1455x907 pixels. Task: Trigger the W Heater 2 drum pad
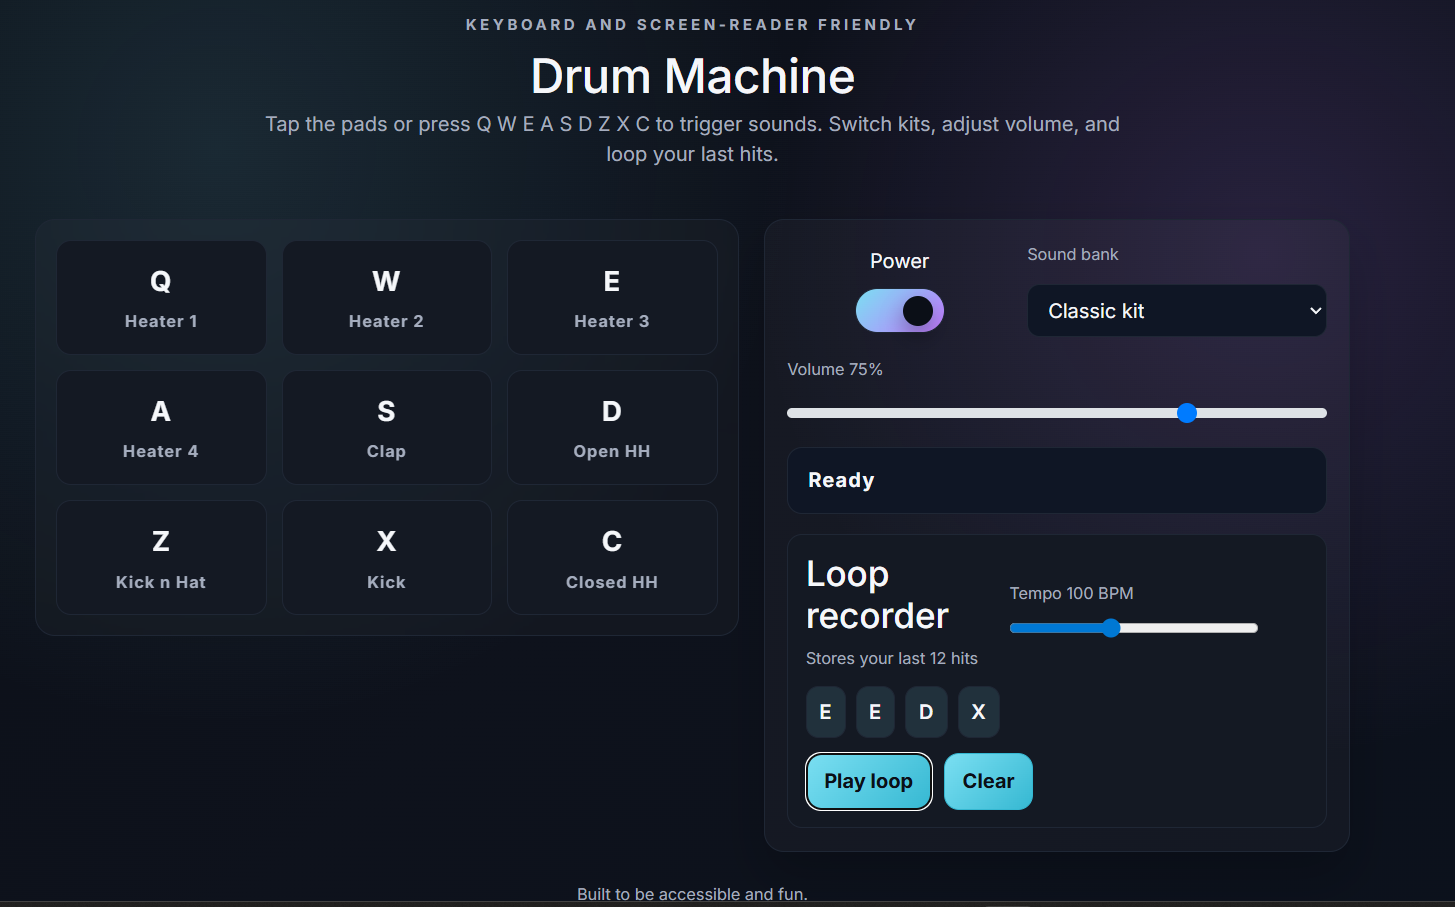(x=386, y=297)
